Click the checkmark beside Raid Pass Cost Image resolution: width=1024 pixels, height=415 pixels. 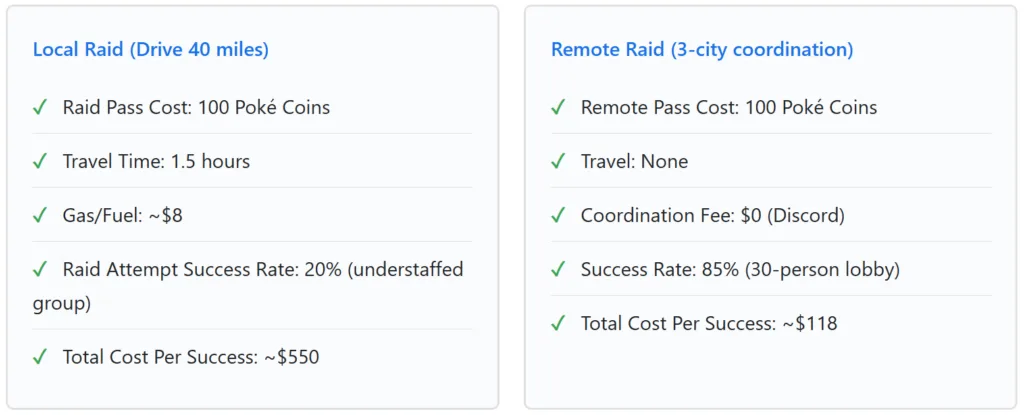40,108
